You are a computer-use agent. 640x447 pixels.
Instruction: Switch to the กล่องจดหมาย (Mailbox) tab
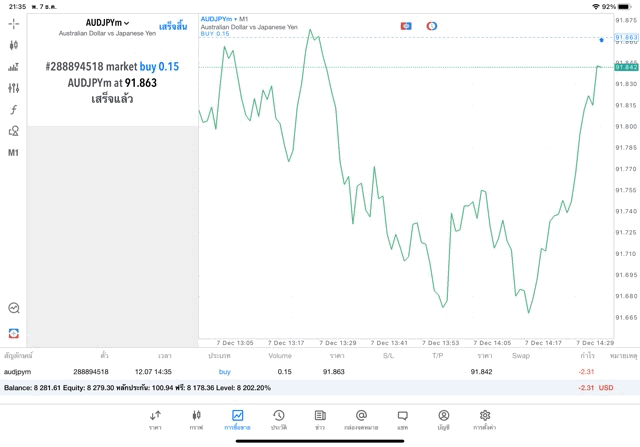pos(361,420)
